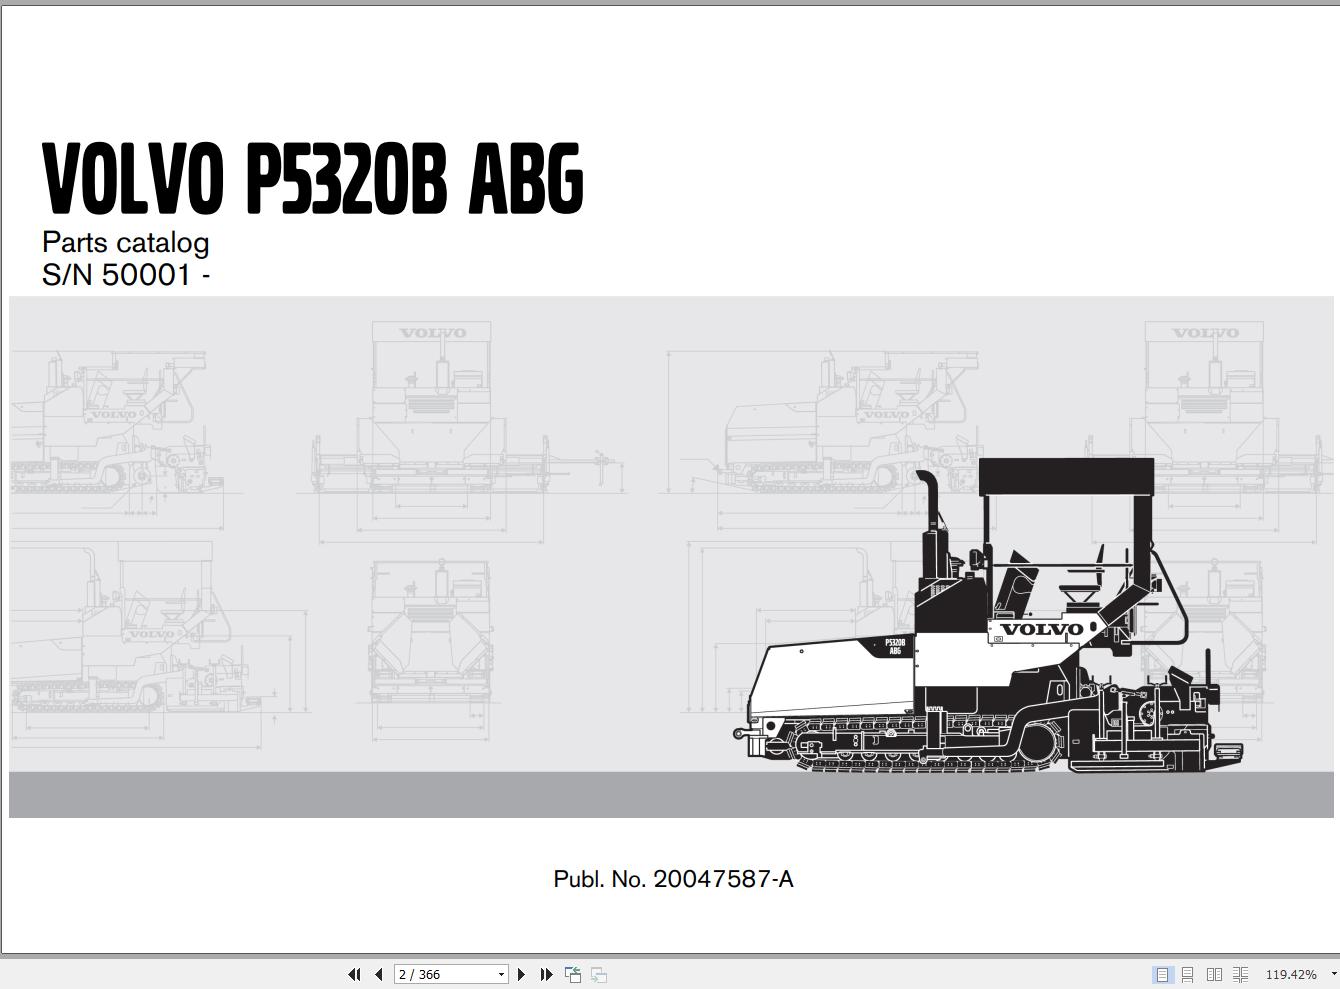The height and width of the screenshot is (989, 1340).
Task: Click the Parts catalog subtitle
Action: (x=125, y=242)
